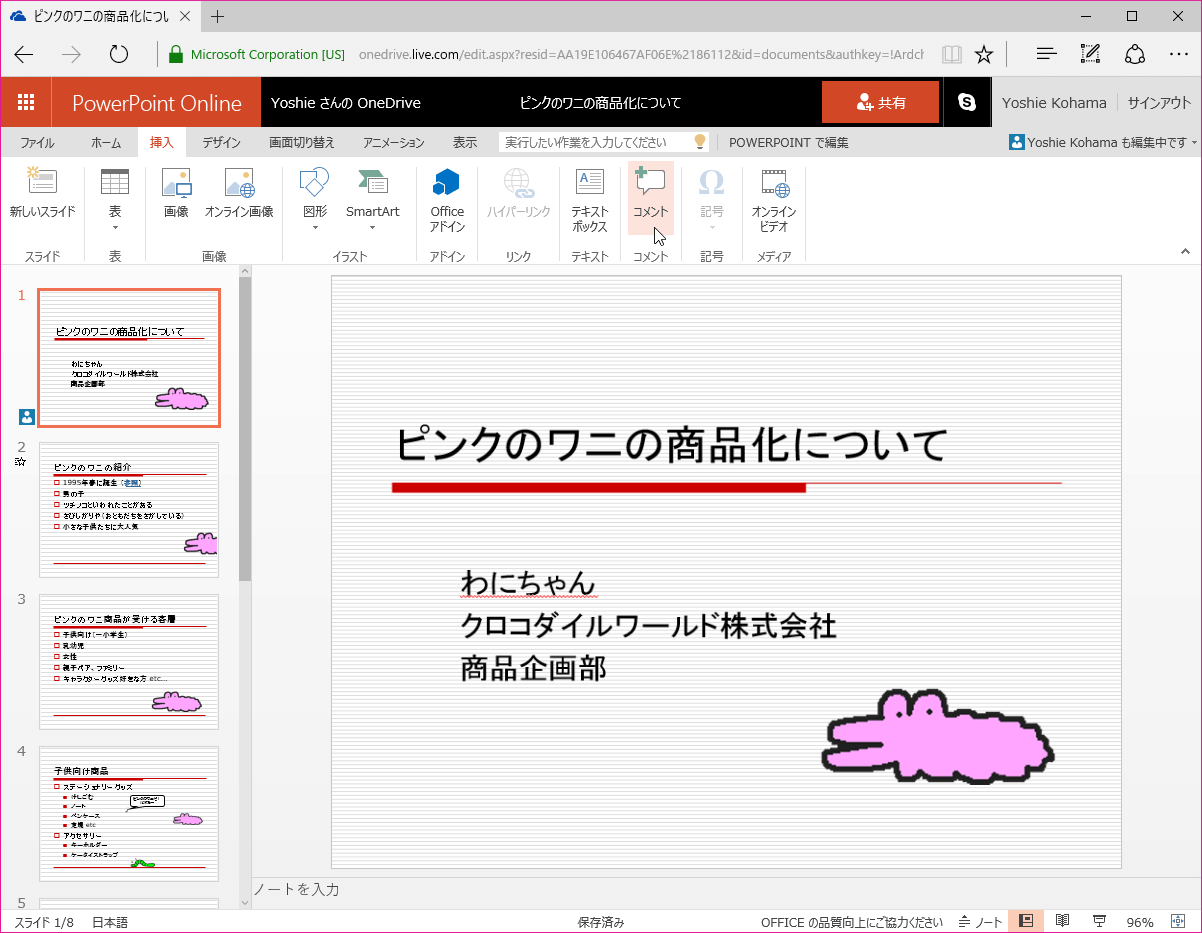Click the Yoshie Kohama account name
This screenshot has height=933, width=1202.
(x=1054, y=103)
